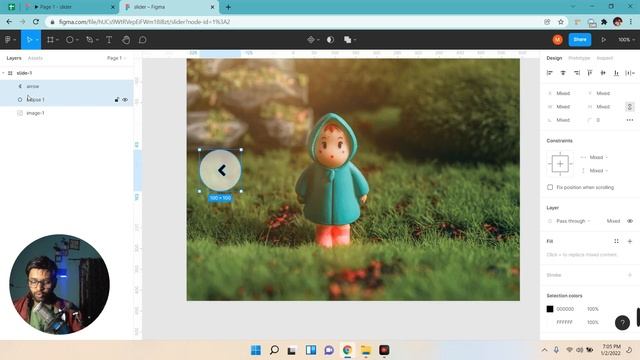Open Move tool options arrow
The image size is (640, 360).
click(37, 40)
